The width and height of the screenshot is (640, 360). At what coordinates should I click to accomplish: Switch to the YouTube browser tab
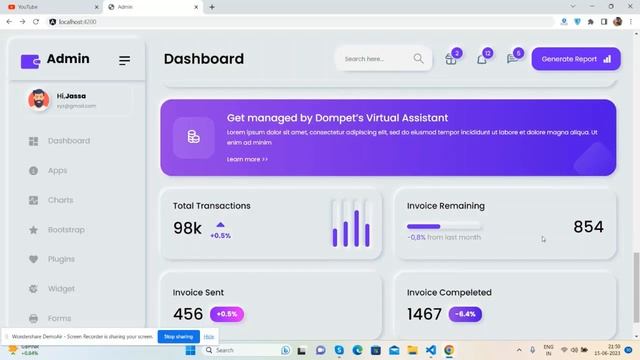[52, 7]
